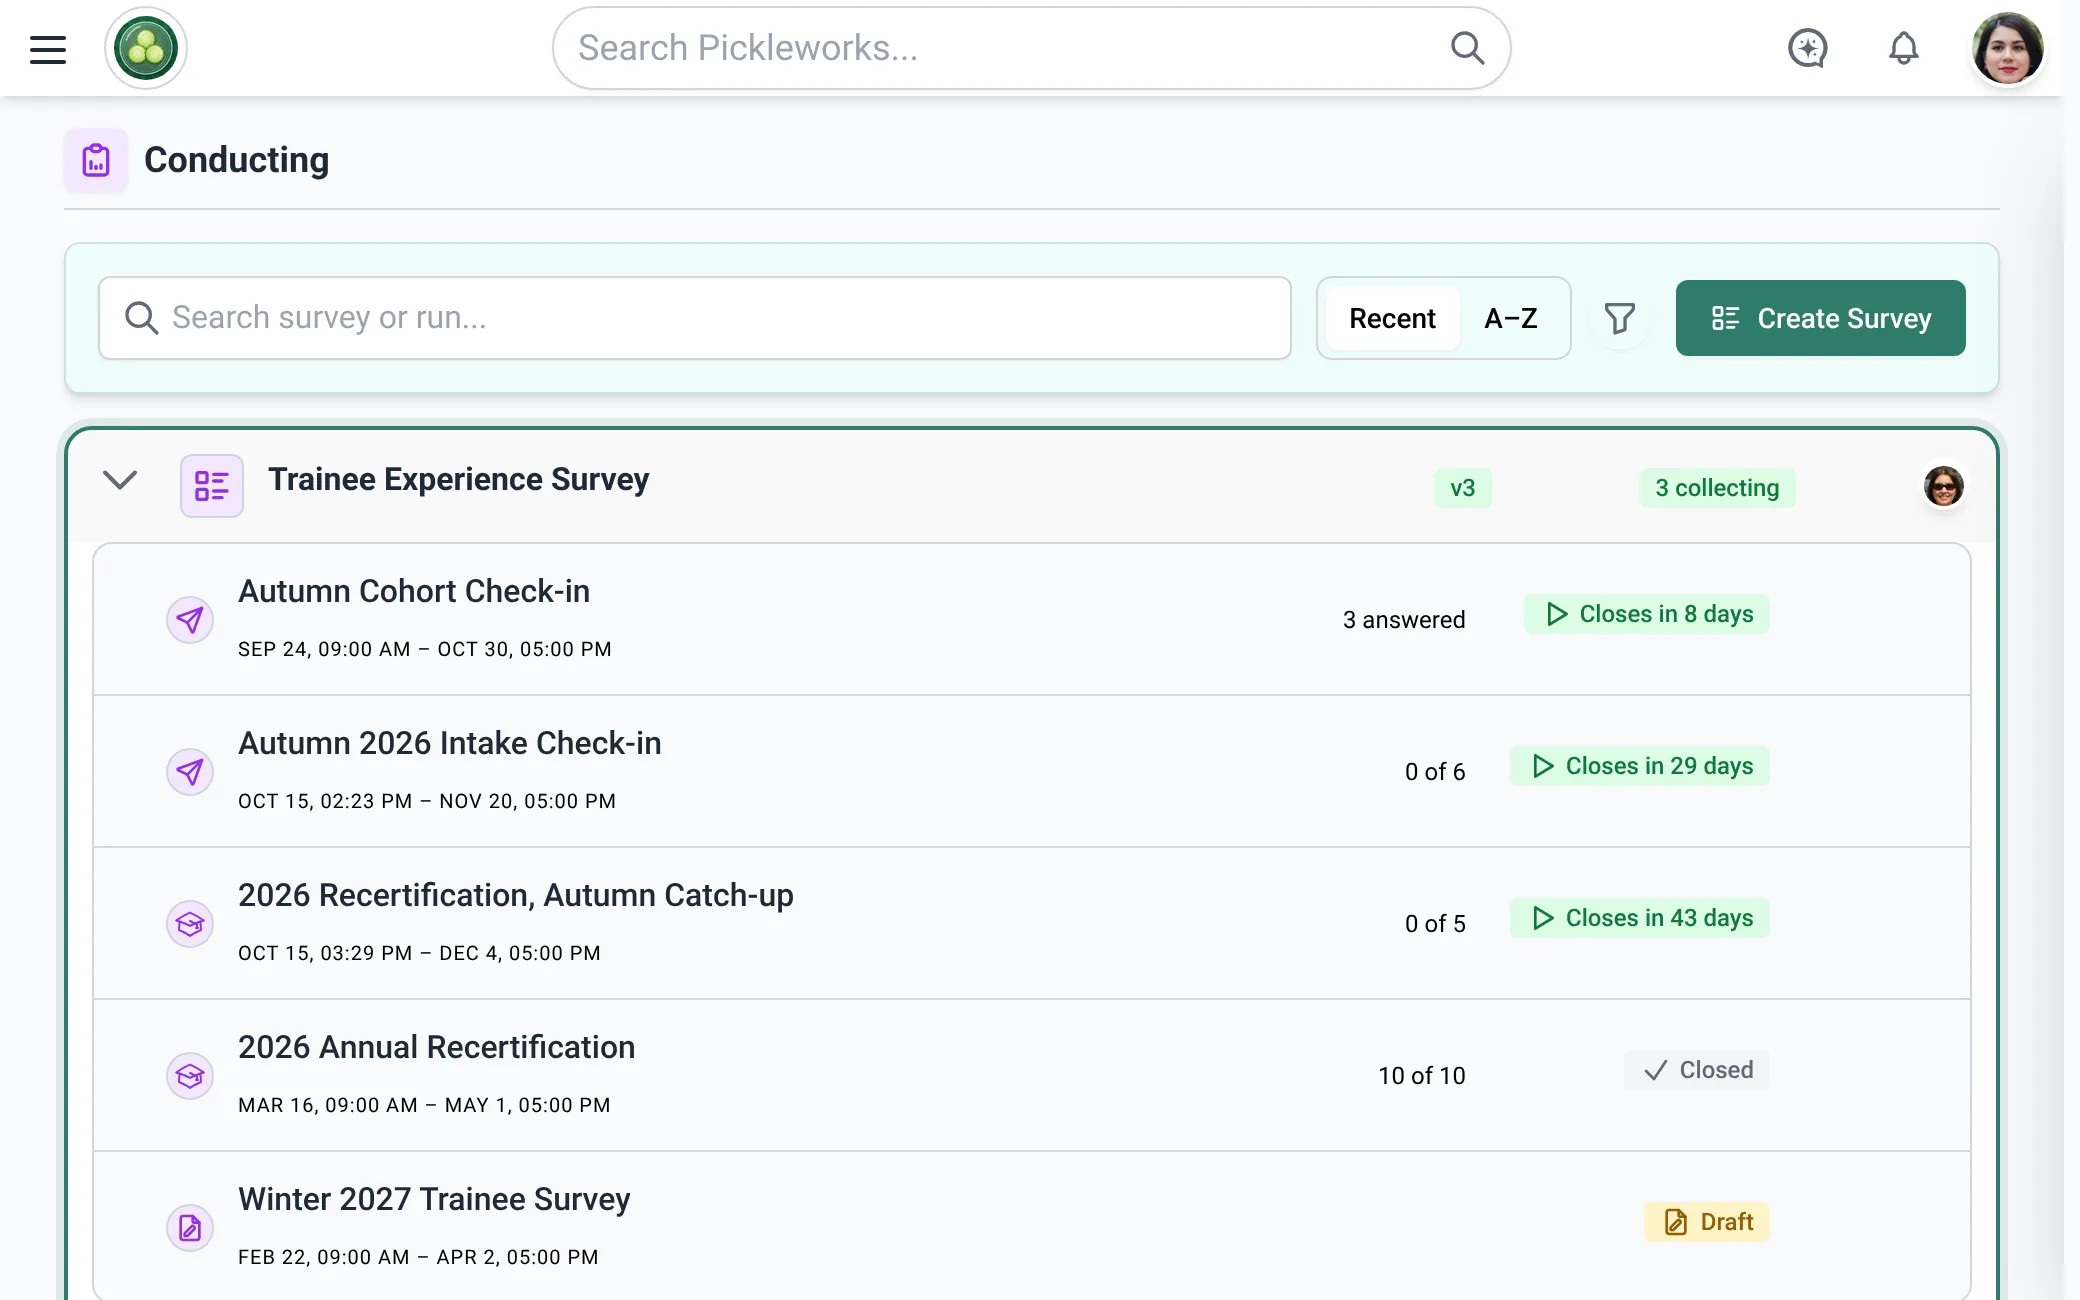Click the '3 answered' count
The height and width of the screenshot is (1300, 2080).
pyautogui.click(x=1404, y=620)
